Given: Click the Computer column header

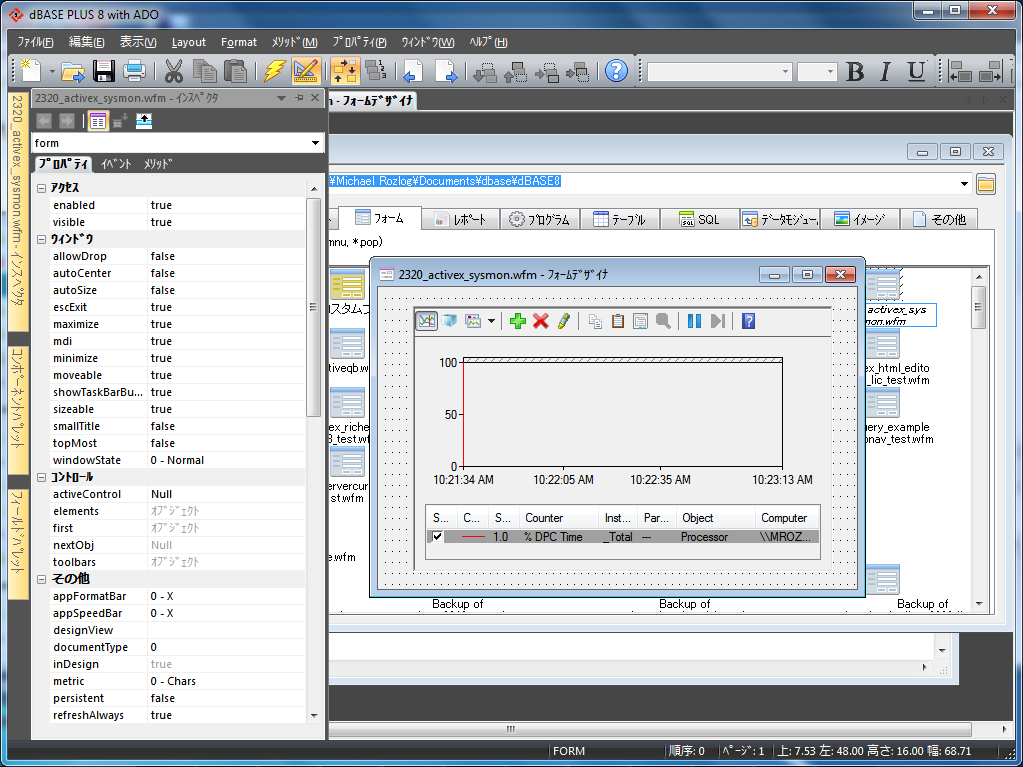Looking at the screenshot, I should coord(787,518).
